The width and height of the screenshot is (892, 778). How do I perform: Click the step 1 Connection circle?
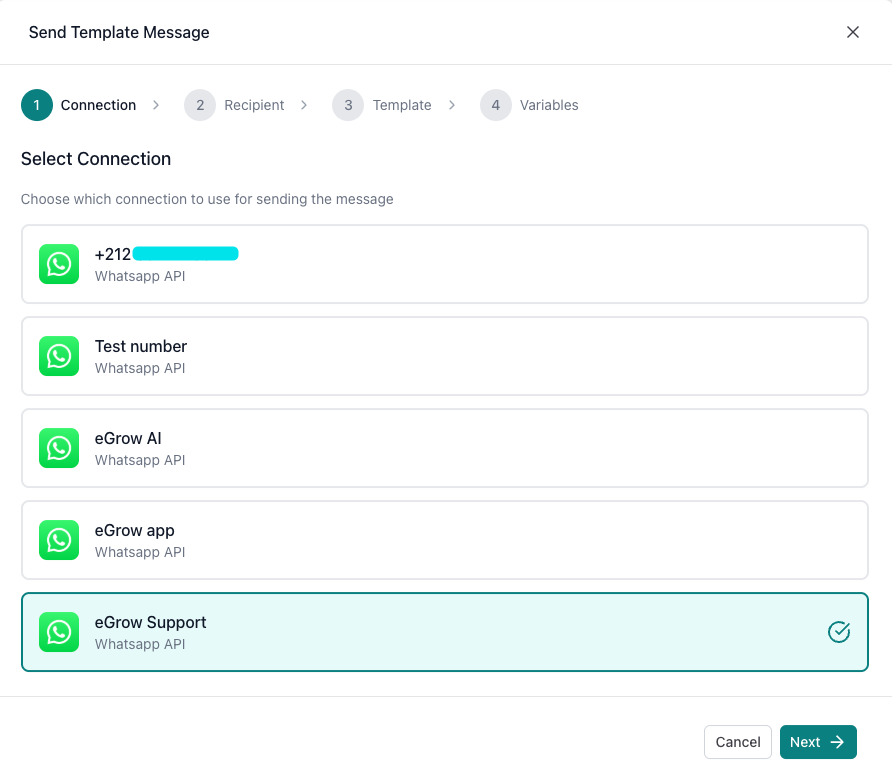[x=37, y=105]
